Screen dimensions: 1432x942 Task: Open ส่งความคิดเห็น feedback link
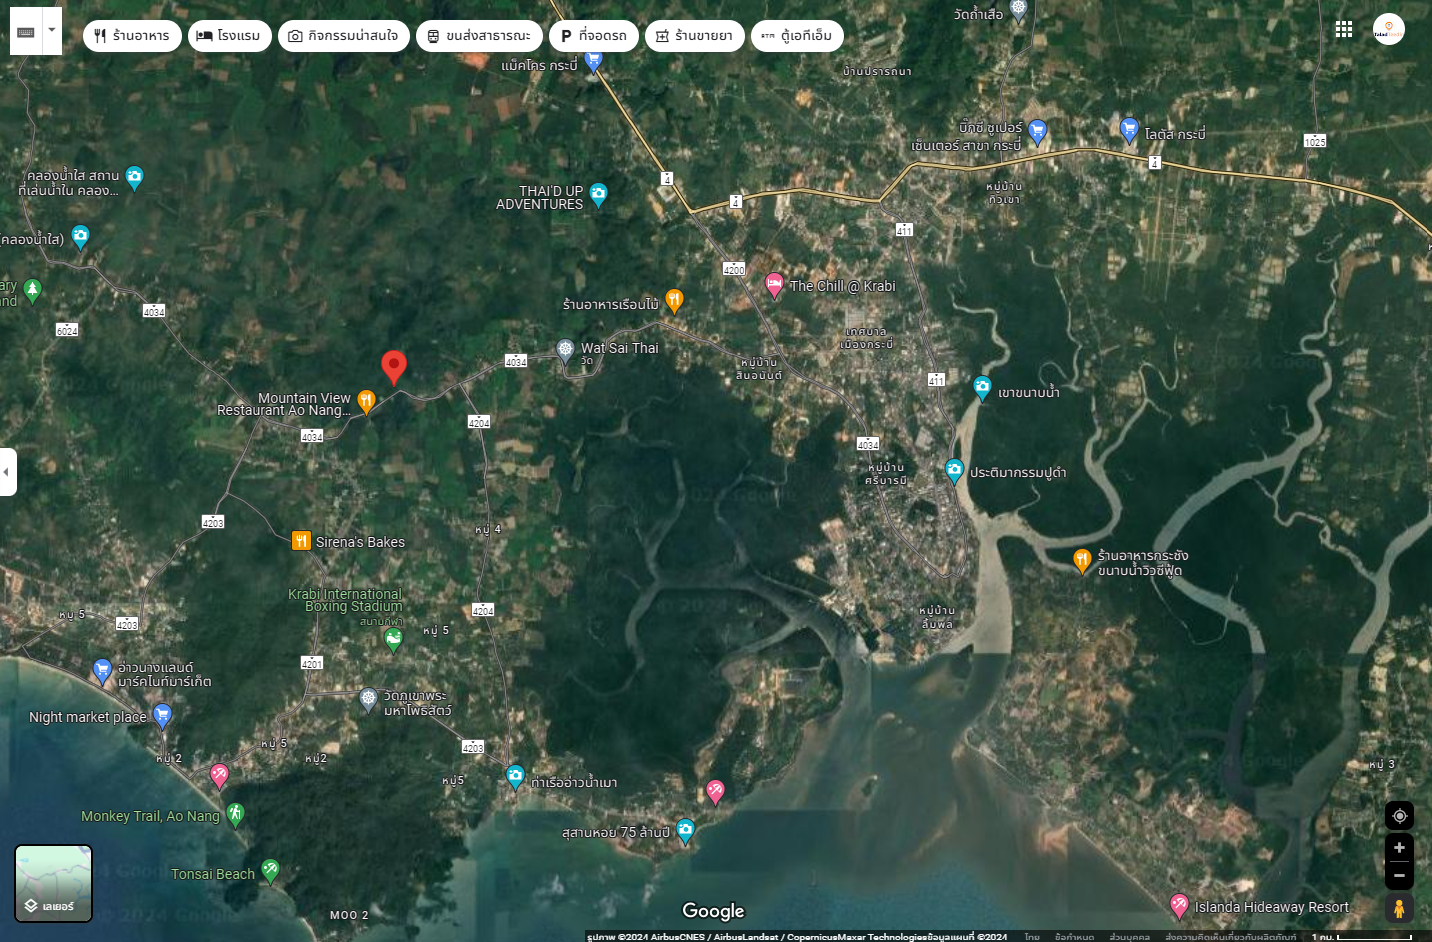coord(1230,937)
